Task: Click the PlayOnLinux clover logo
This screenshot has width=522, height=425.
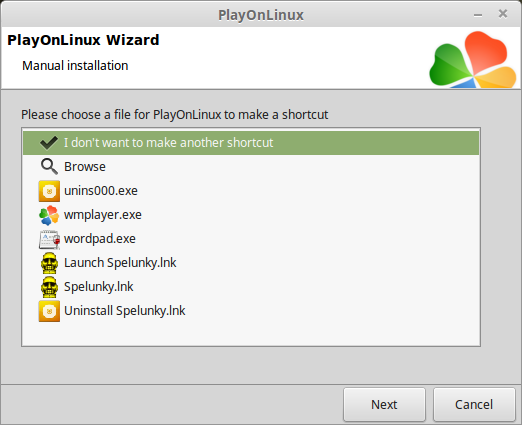Action: [472, 59]
